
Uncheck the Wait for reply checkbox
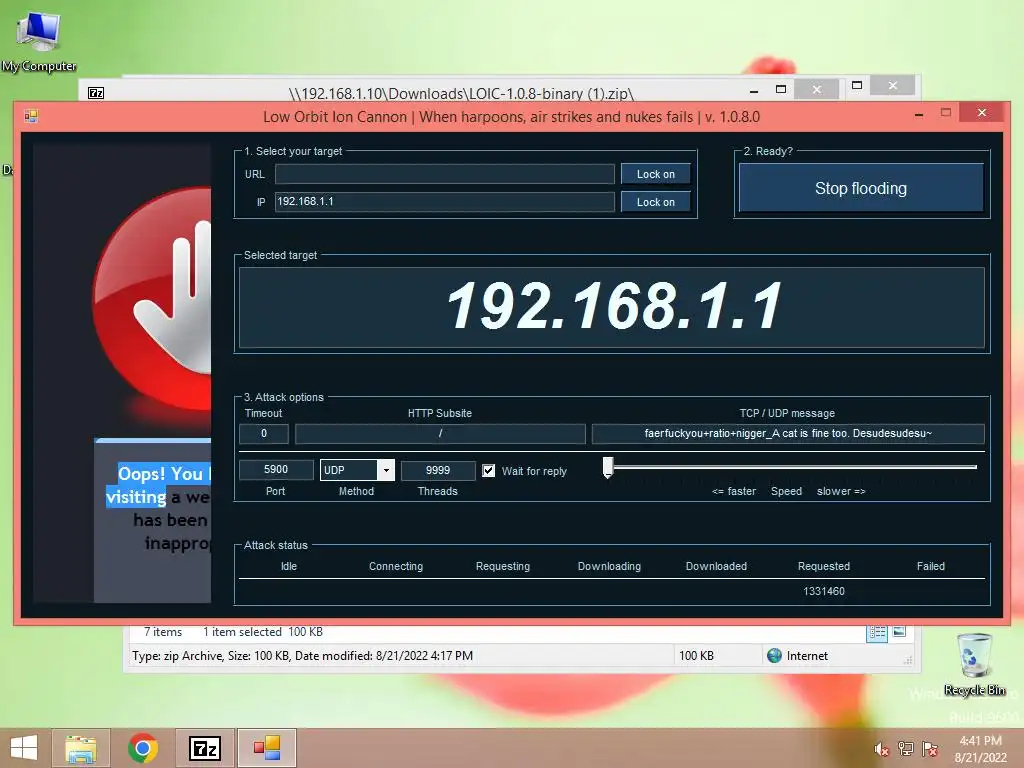488,471
